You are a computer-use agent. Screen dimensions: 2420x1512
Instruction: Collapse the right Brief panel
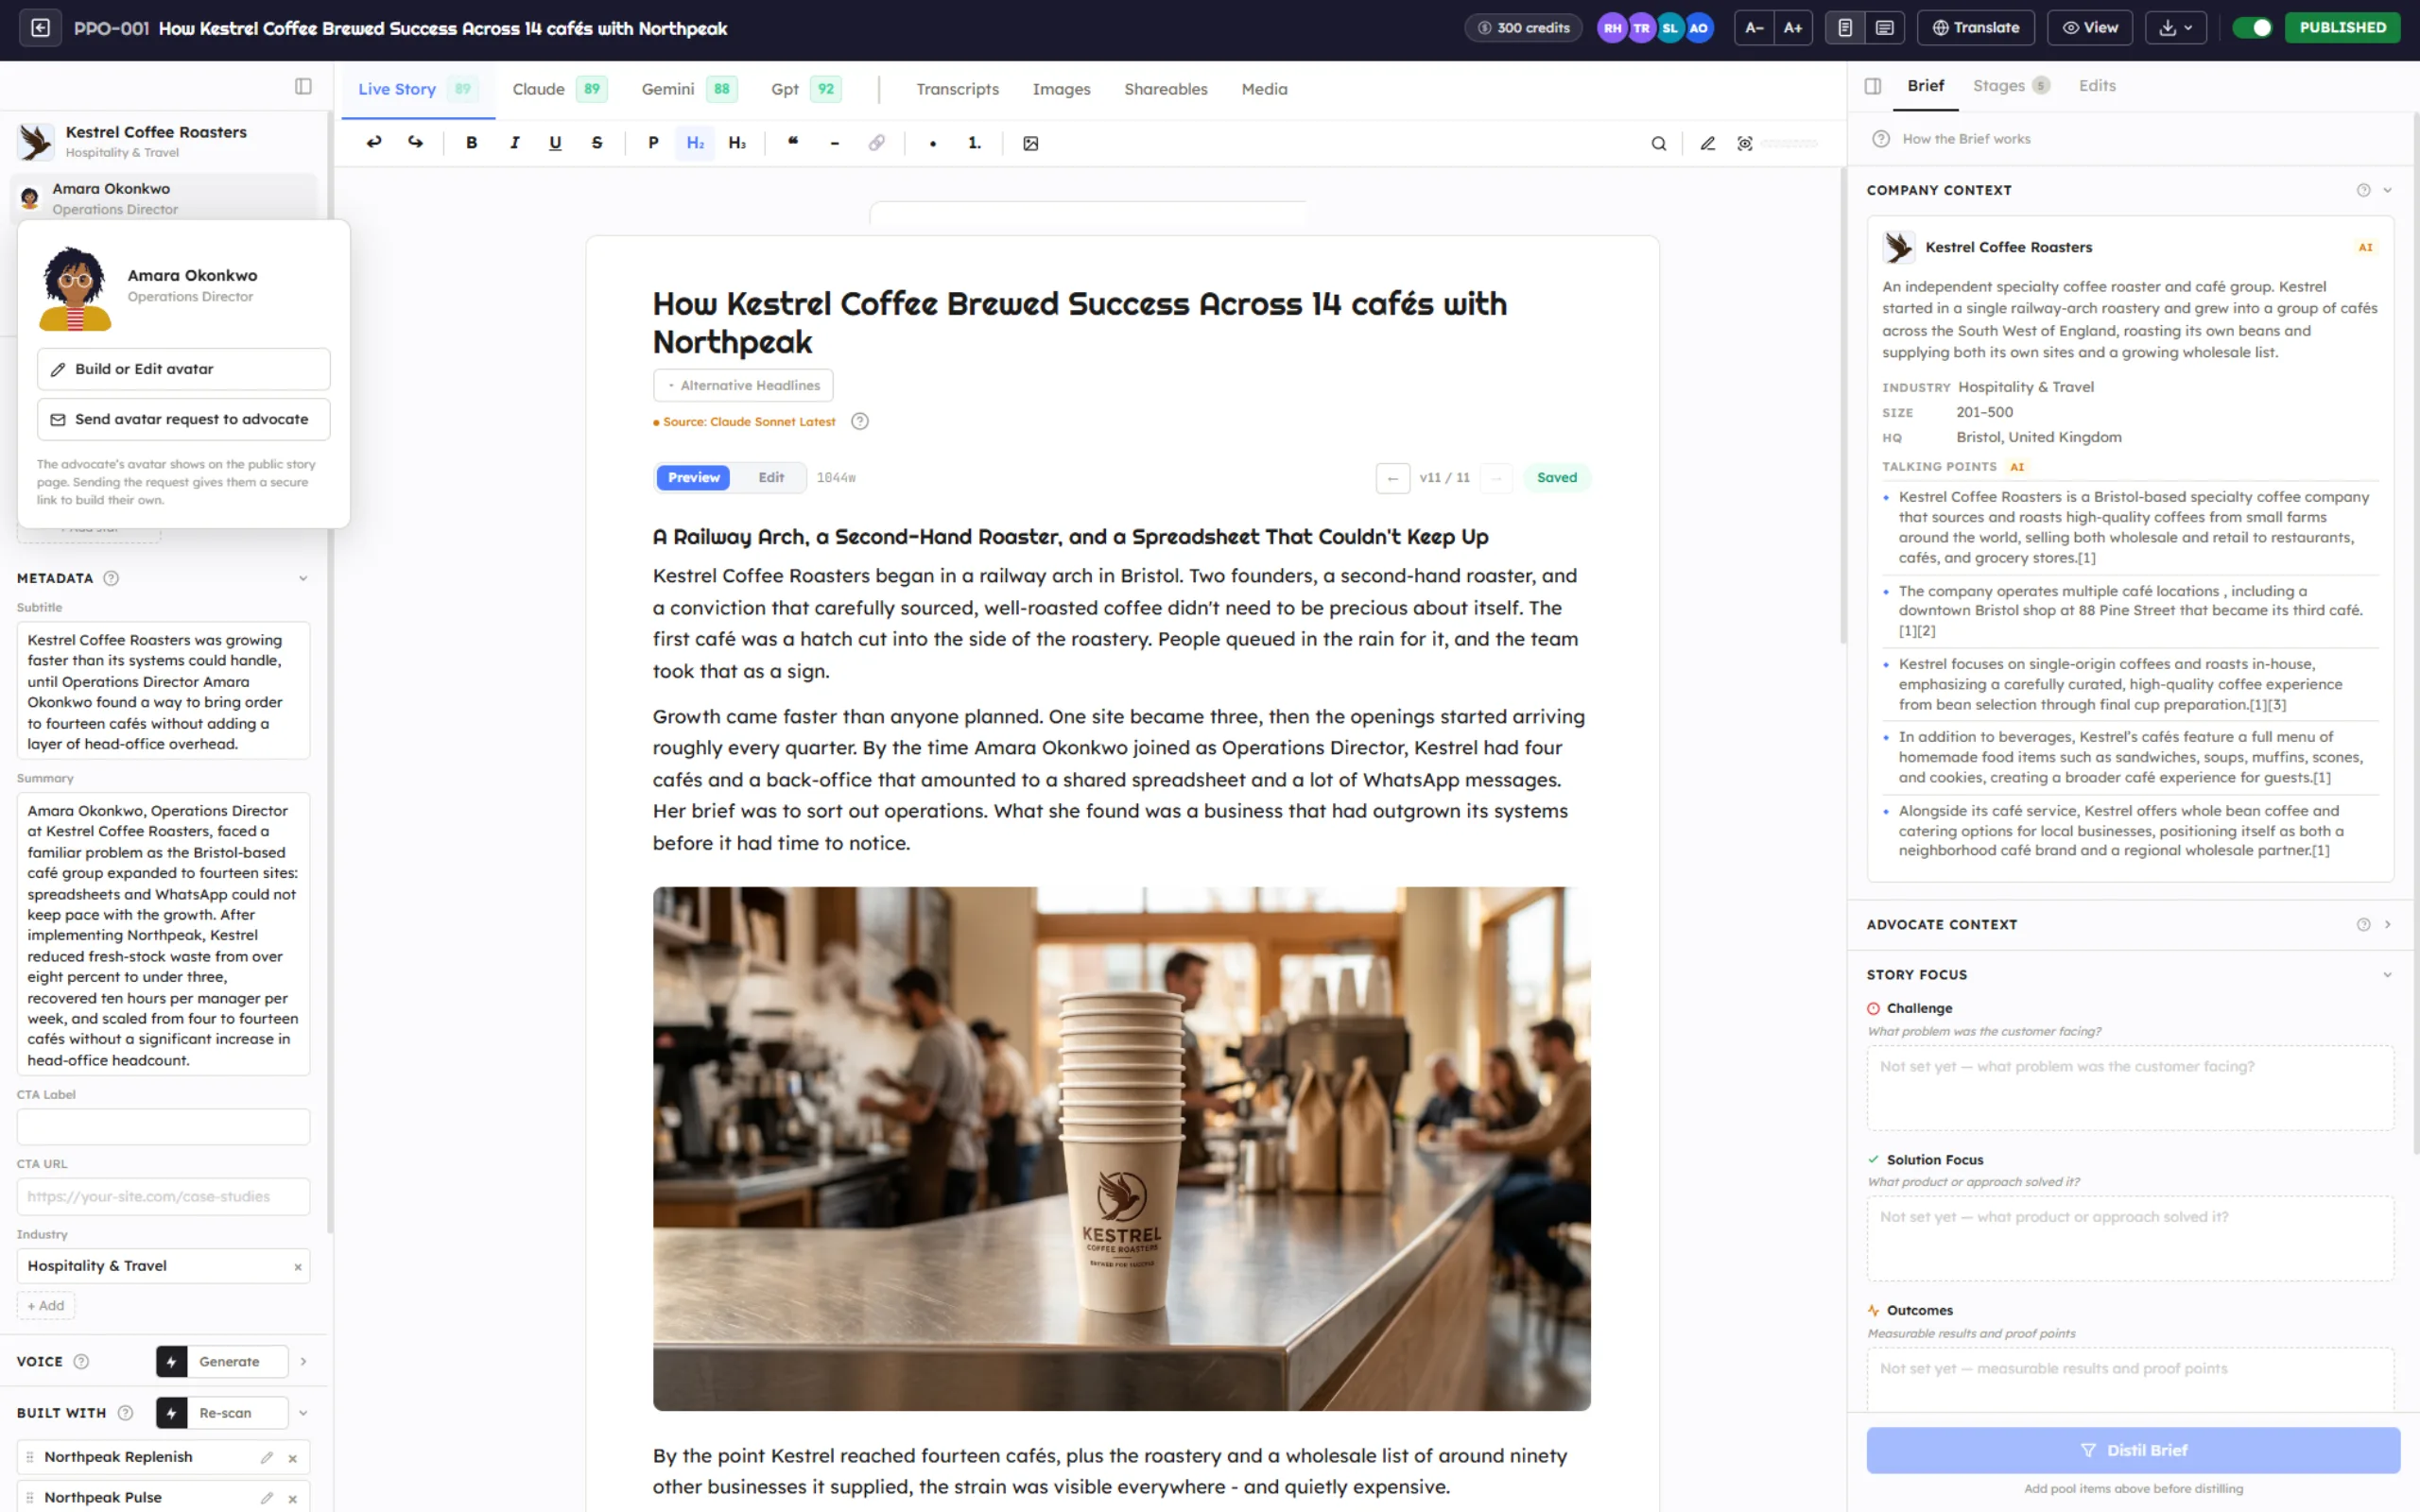1873,86
